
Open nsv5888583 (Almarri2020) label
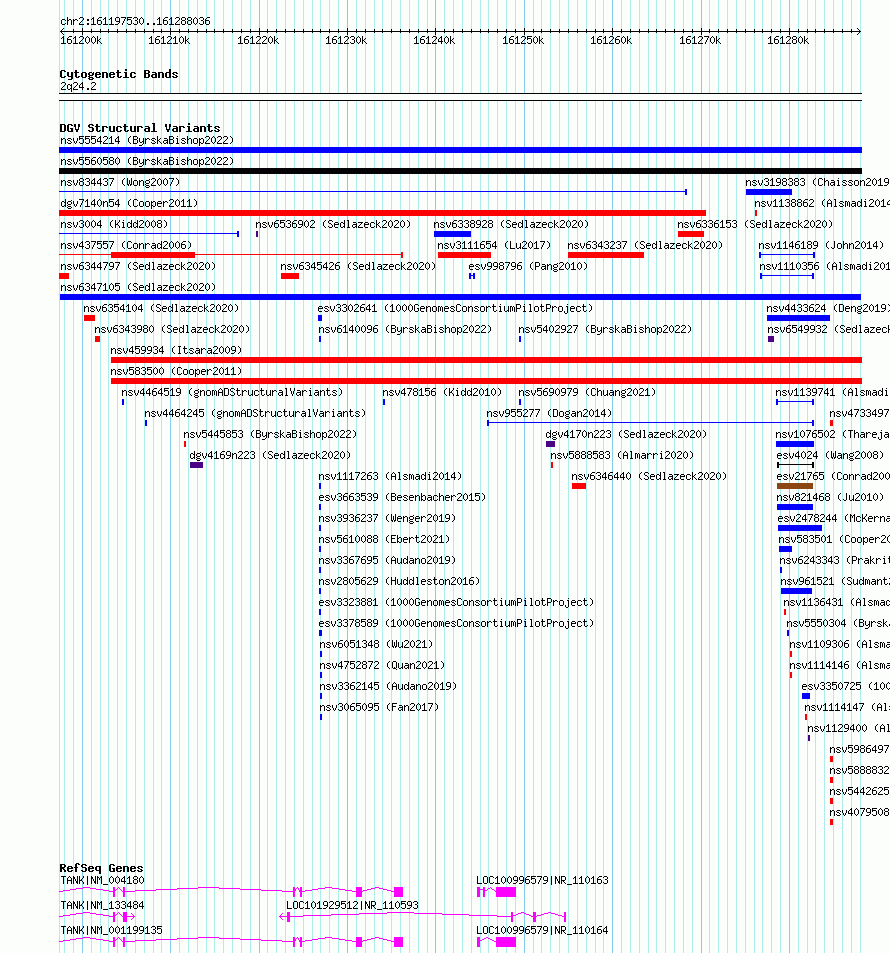point(622,455)
